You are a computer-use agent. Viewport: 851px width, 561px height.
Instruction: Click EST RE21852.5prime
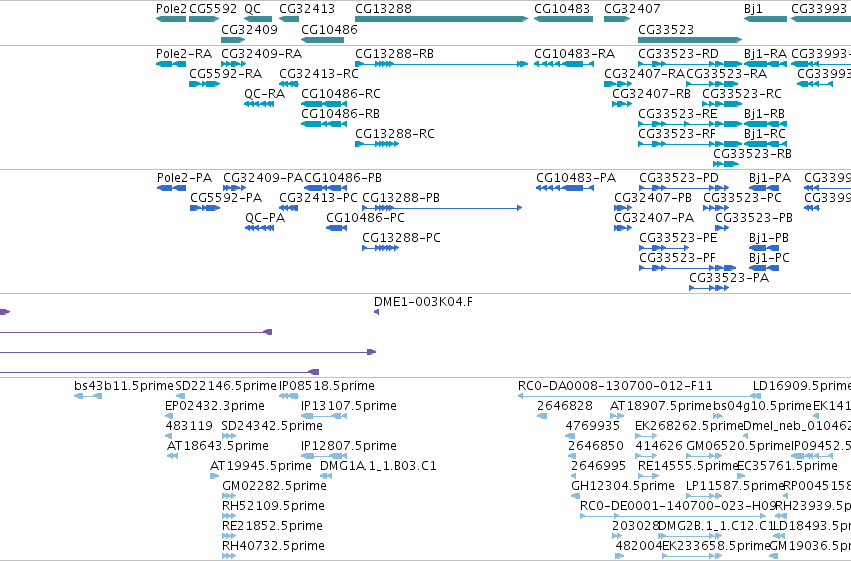pyautogui.click(x=229, y=536)
